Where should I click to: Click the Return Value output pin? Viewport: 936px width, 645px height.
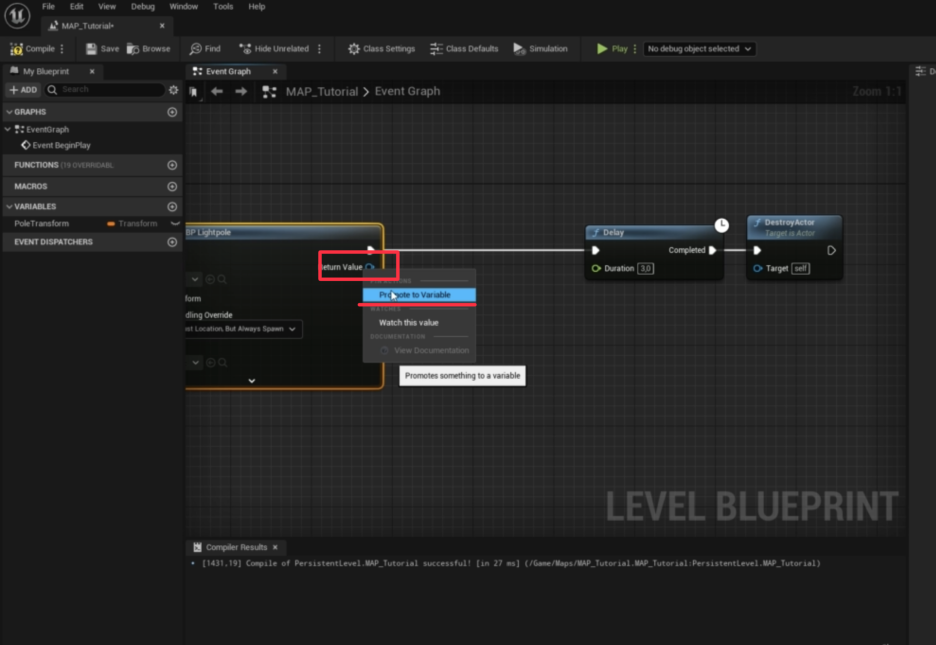tap(370, 267)
